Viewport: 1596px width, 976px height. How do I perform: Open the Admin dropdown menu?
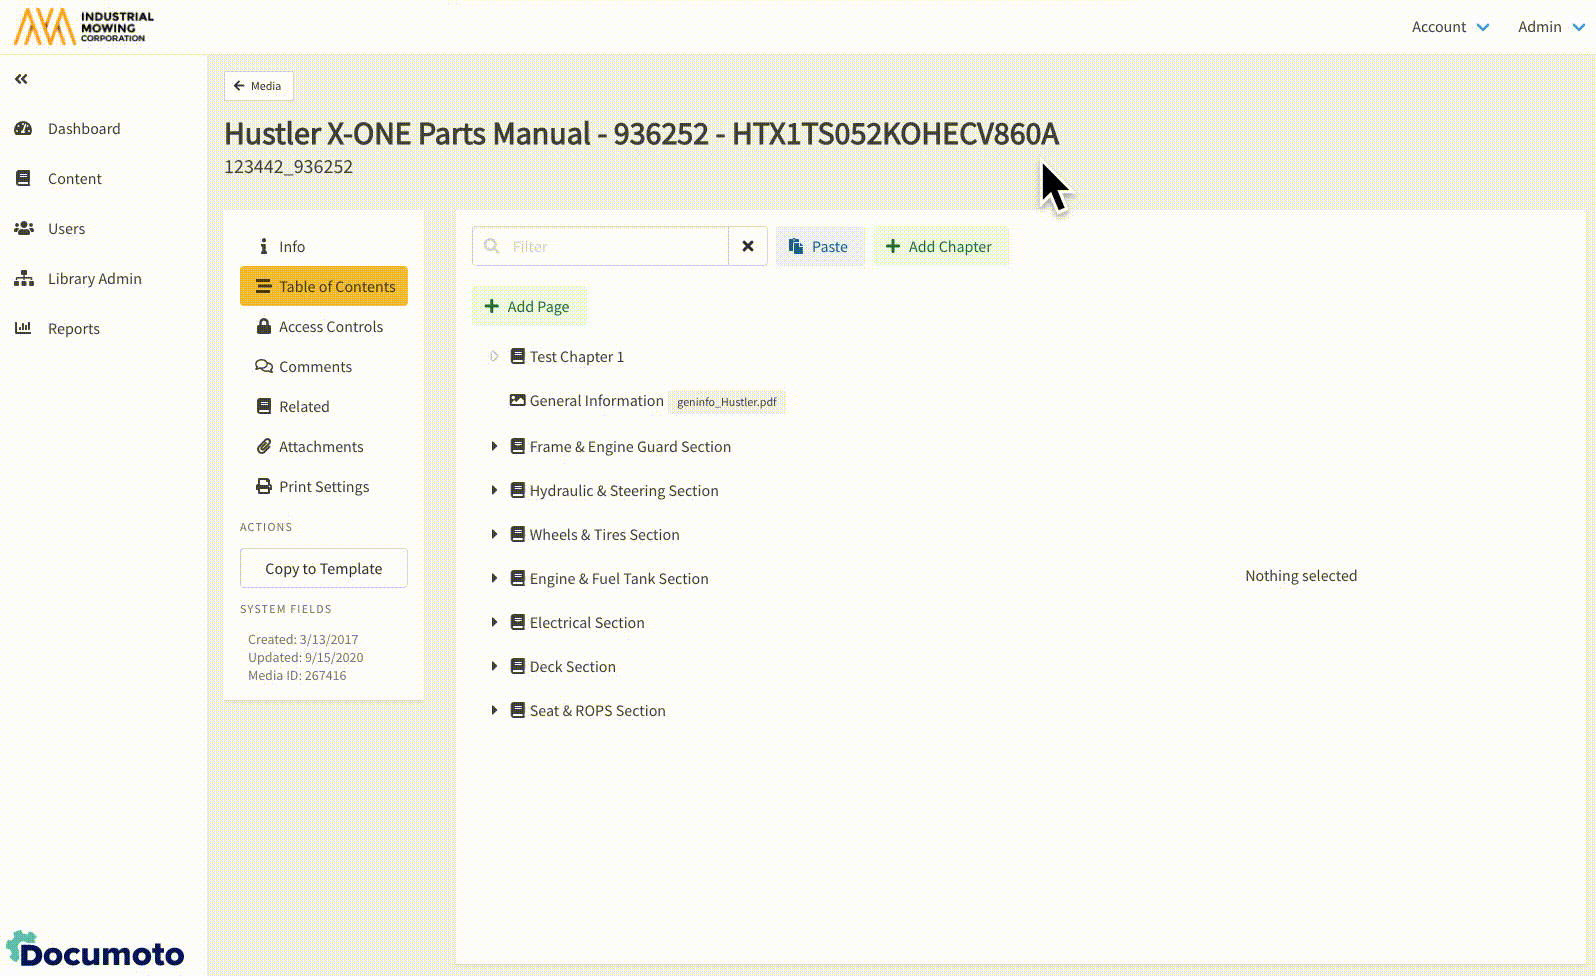1550,27
